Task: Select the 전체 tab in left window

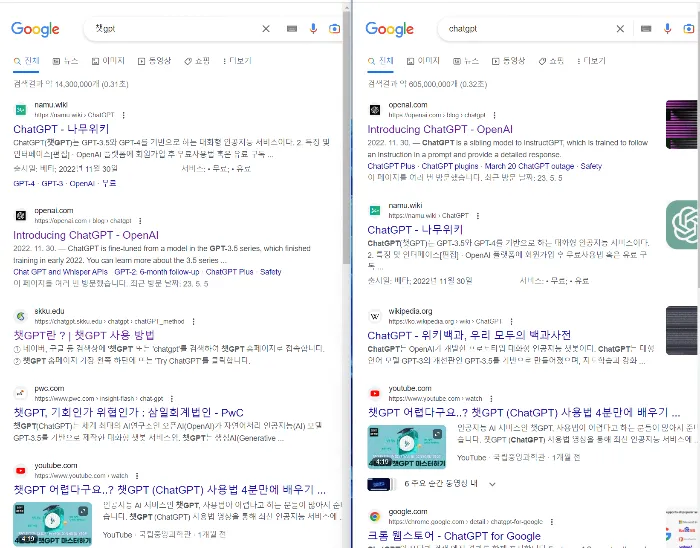Action: click(26, 61)
